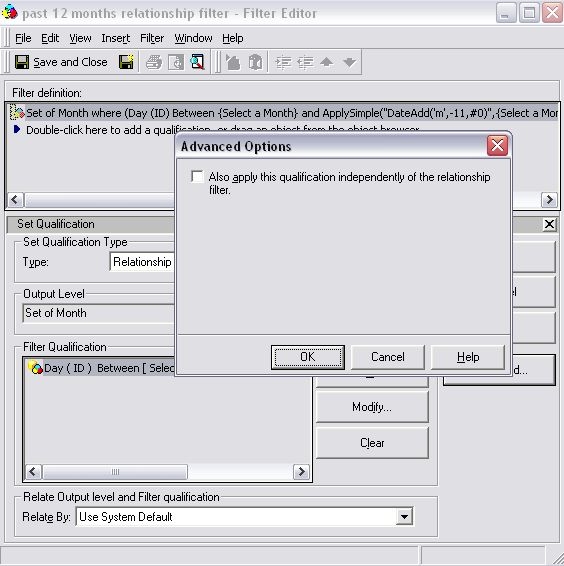Screen dimensions: 564x566
Task: Click the print icon in the toolbar
Action: point(153,63)
